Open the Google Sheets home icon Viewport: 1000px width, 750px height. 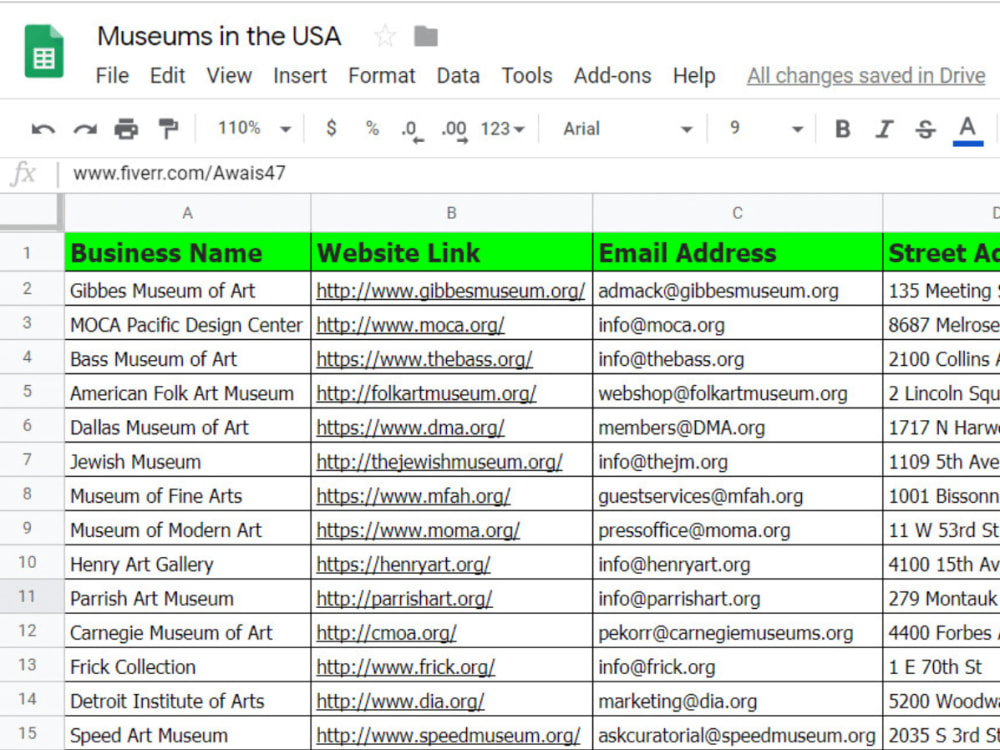44,51
